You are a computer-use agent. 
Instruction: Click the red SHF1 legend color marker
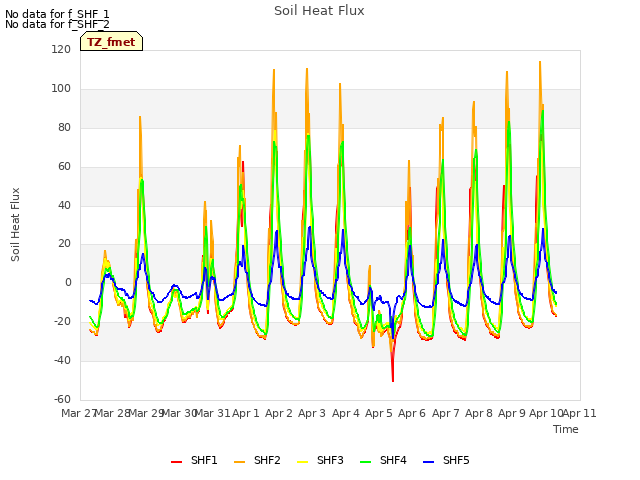176,462
